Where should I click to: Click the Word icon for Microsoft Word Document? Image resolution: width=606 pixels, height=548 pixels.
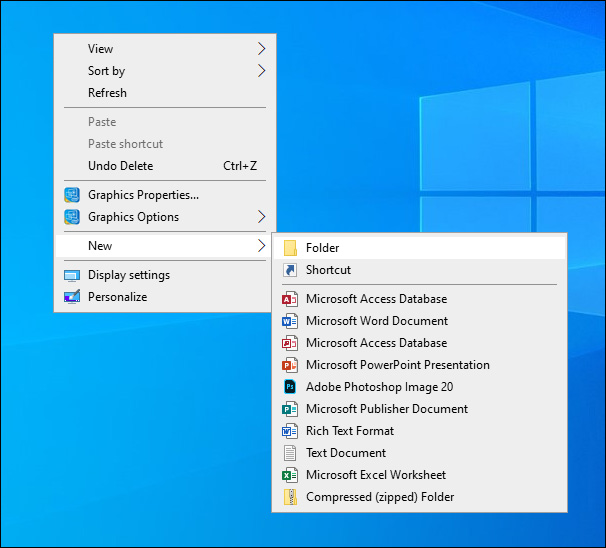point(290,321)
